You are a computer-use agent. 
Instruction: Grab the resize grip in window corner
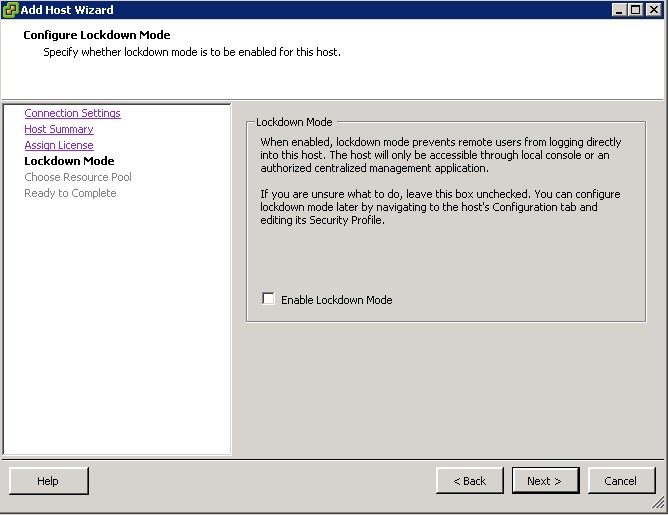[x=659, y=506]
